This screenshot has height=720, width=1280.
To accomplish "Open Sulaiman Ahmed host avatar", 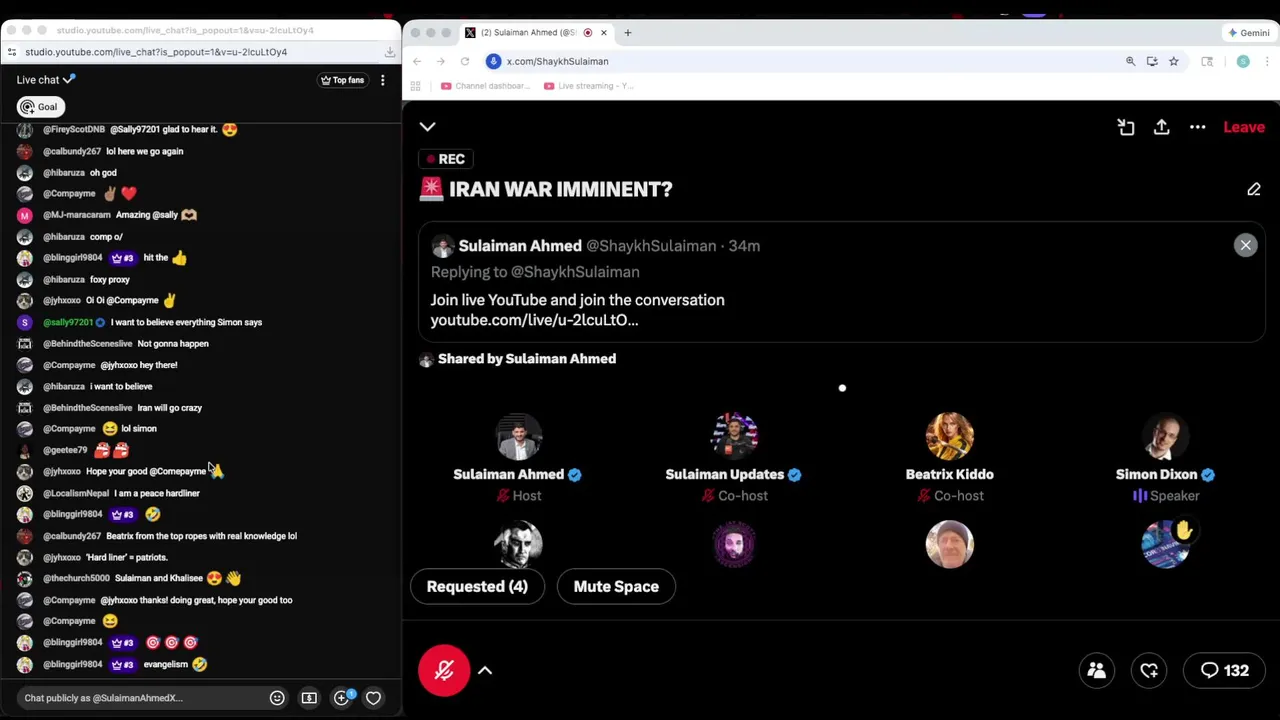I will point(518,436).
